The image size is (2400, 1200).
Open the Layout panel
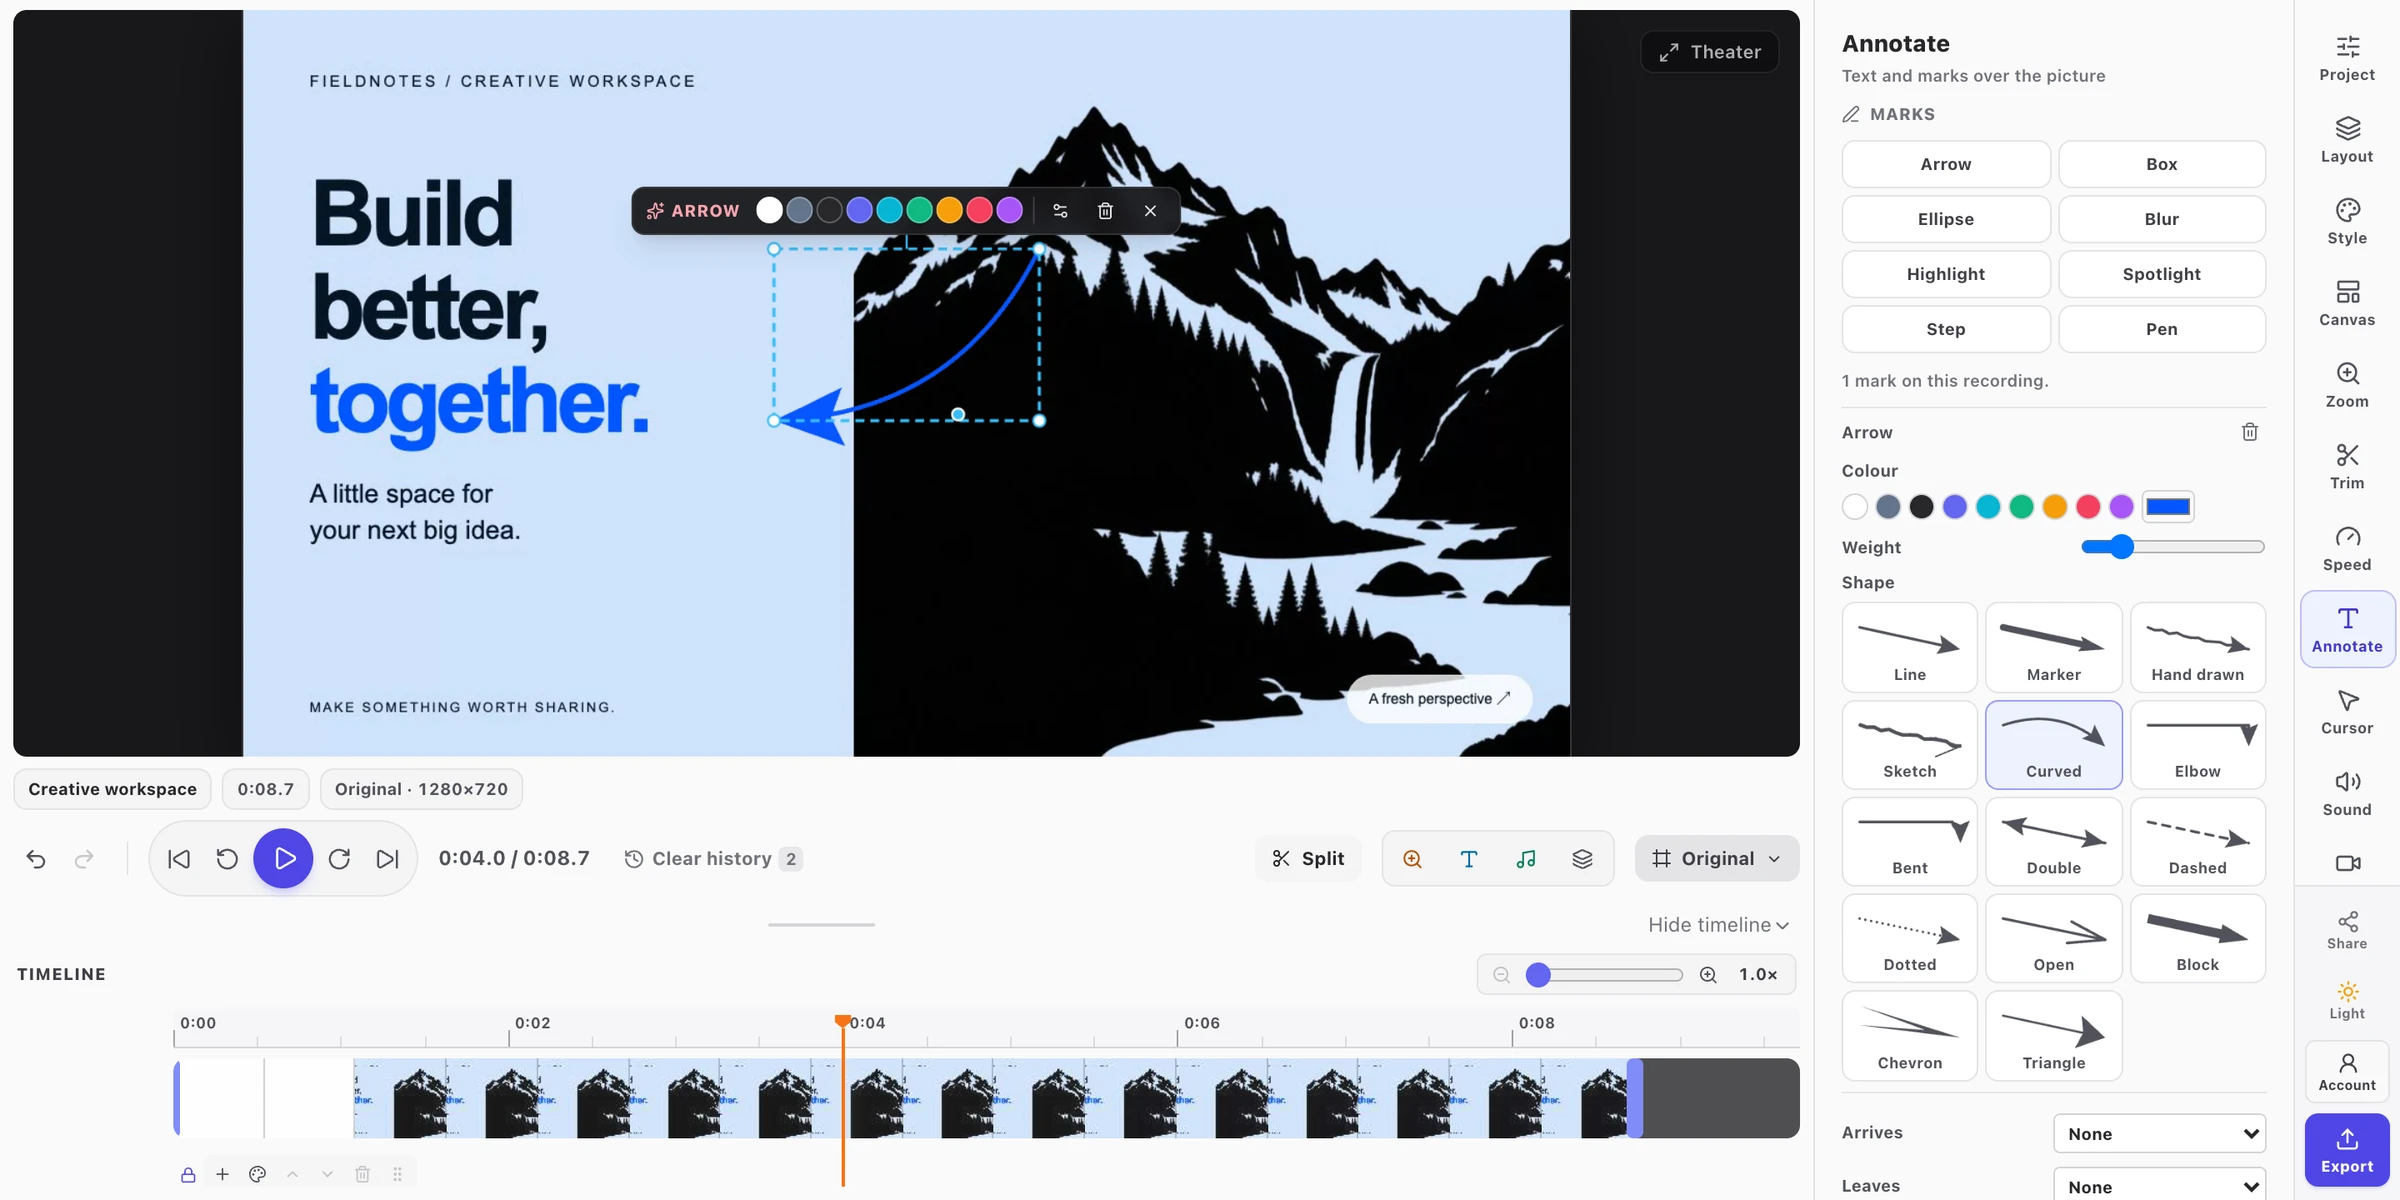(x=2347, y=141)
